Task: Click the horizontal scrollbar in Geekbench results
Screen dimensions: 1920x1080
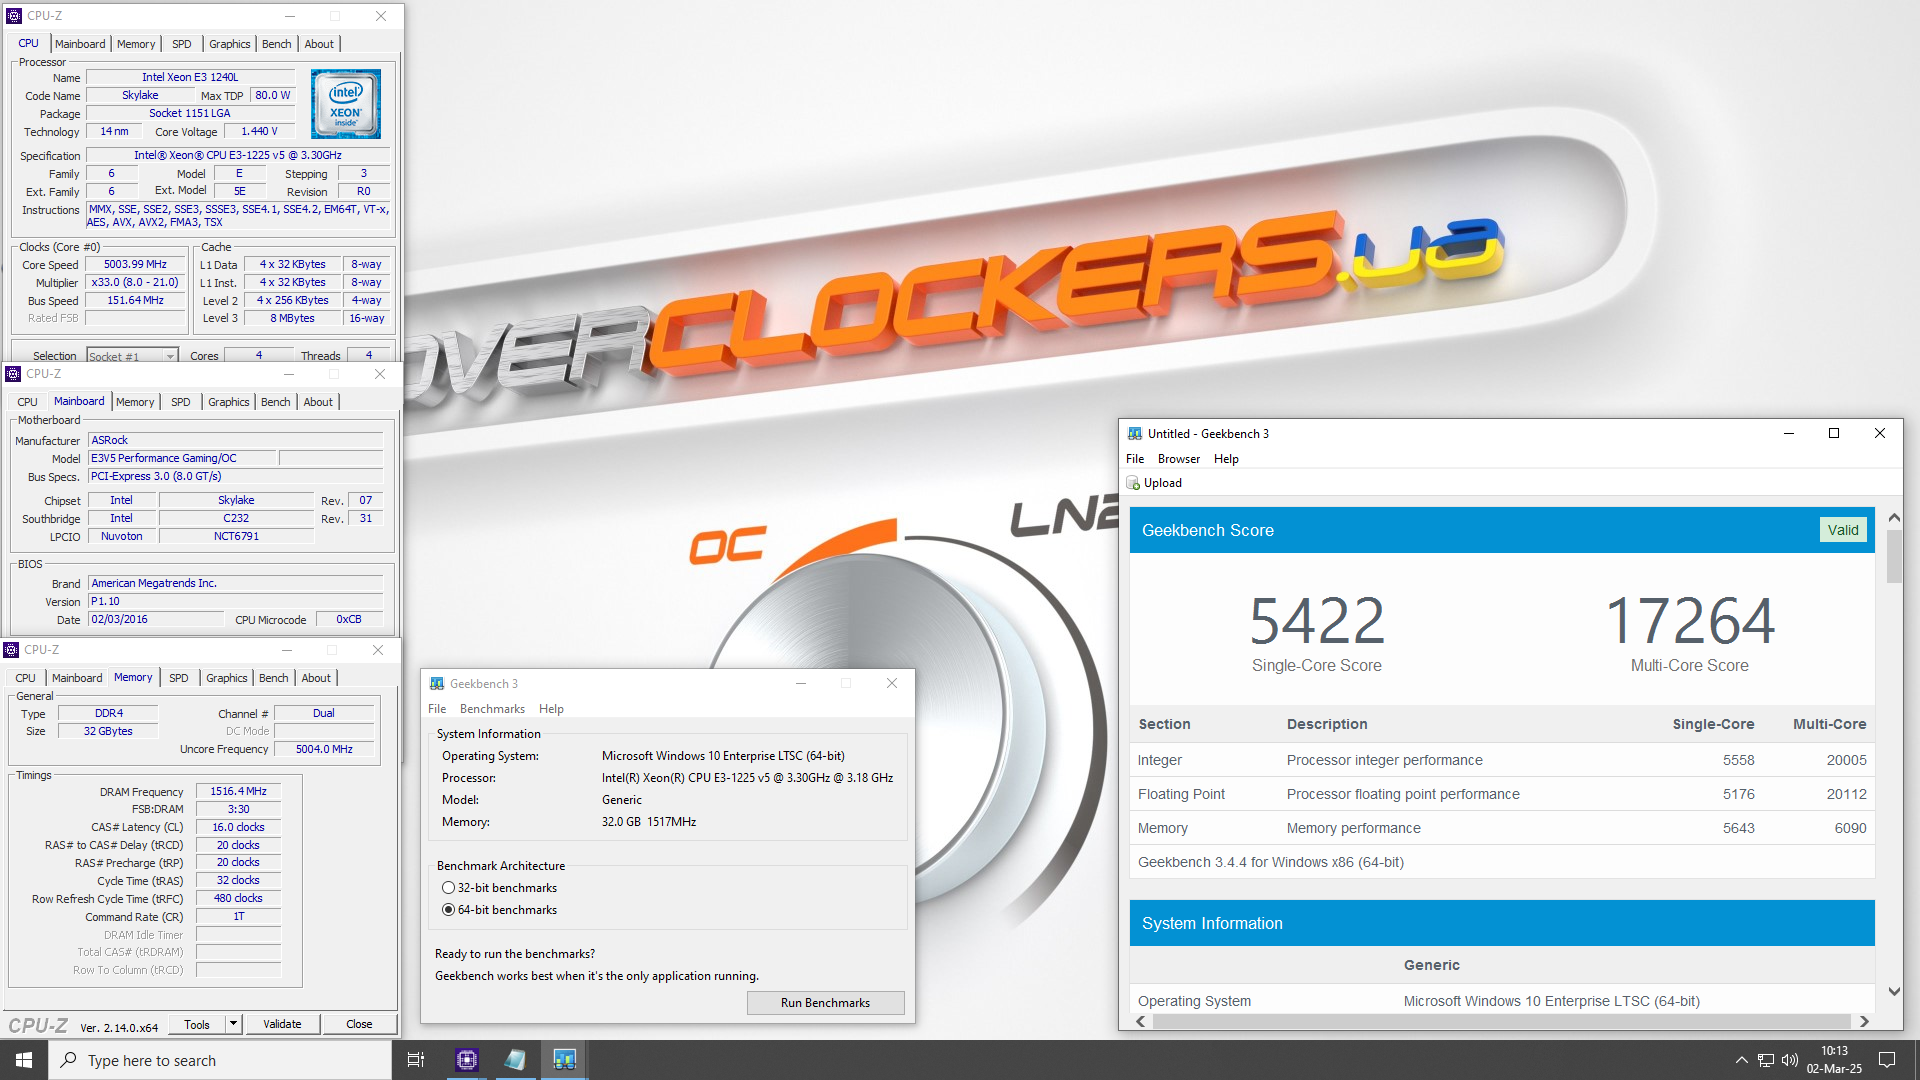Action: click(1502, 1021)
